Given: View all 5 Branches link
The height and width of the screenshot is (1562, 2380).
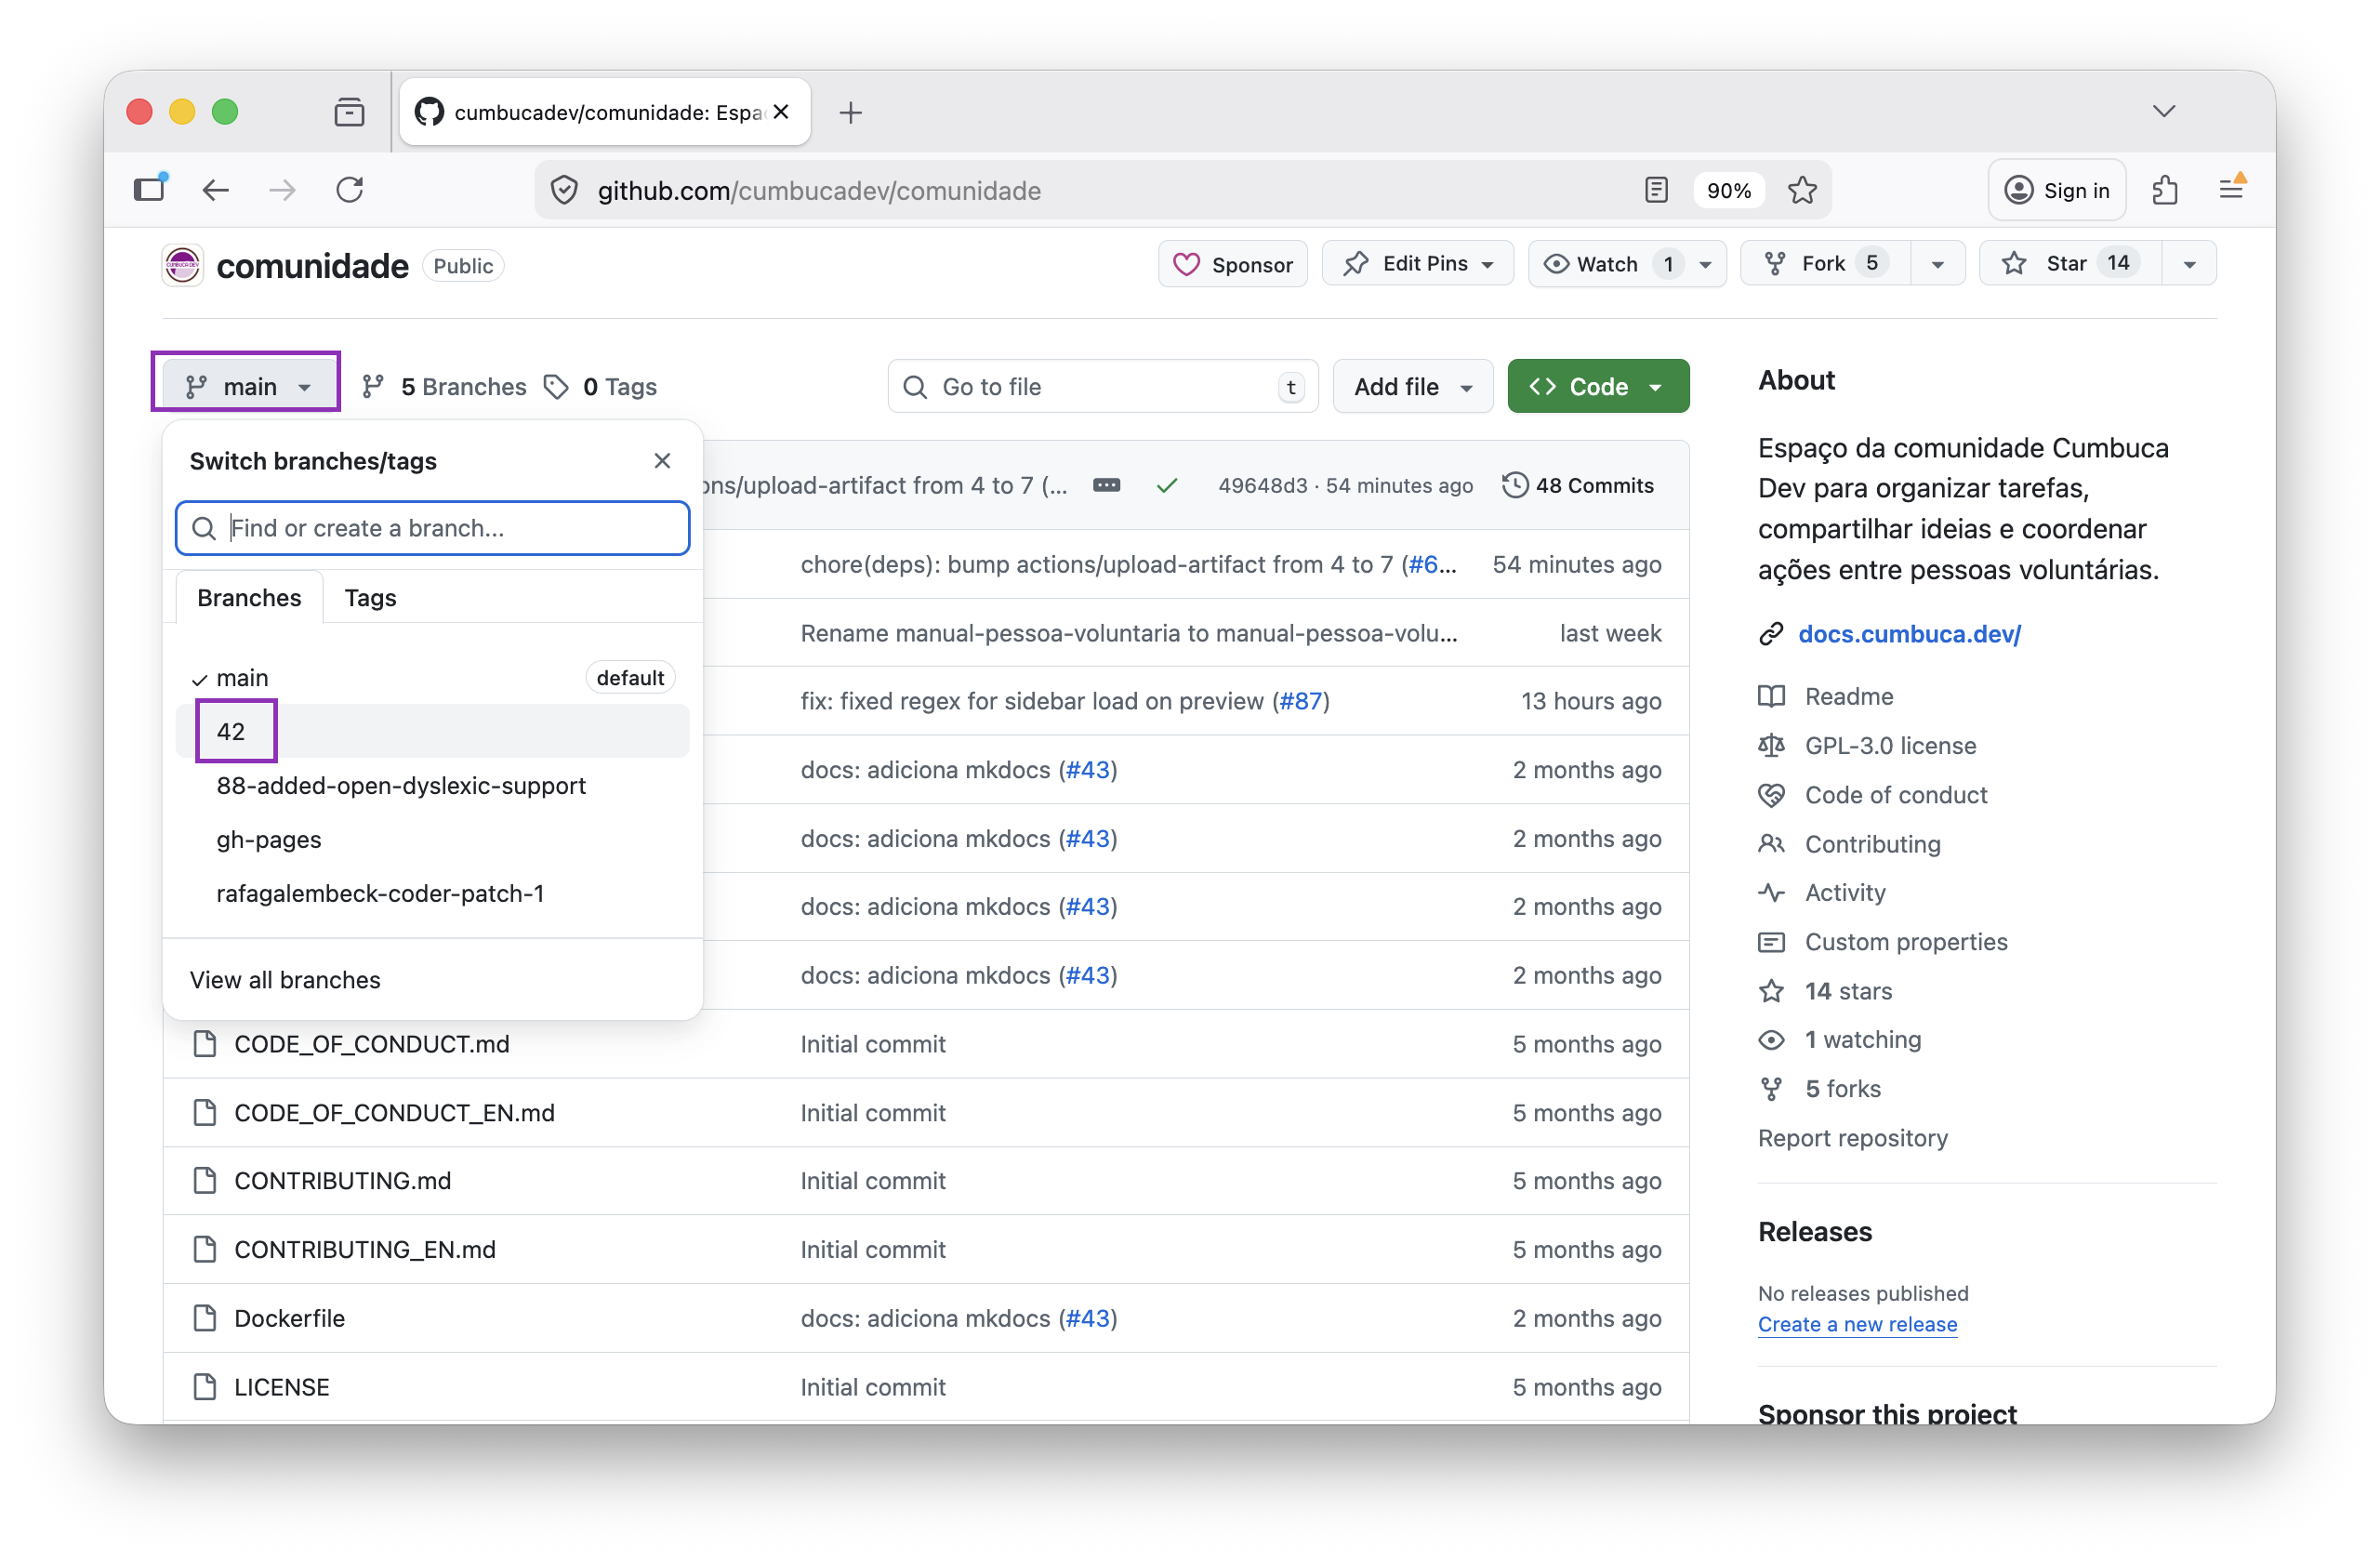Looking at the screenshot, I should click(444, 387).
